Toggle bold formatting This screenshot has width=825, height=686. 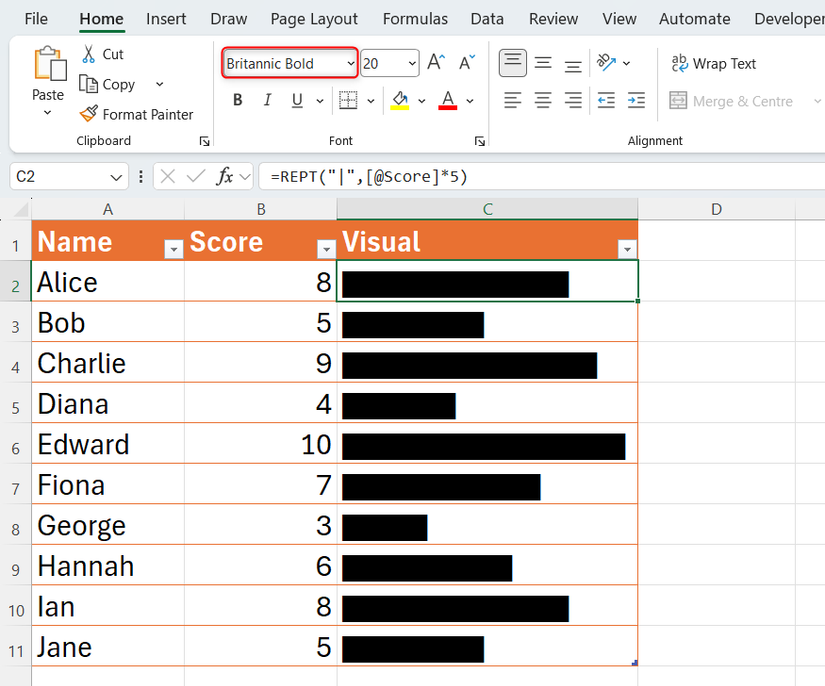point(237,100)
